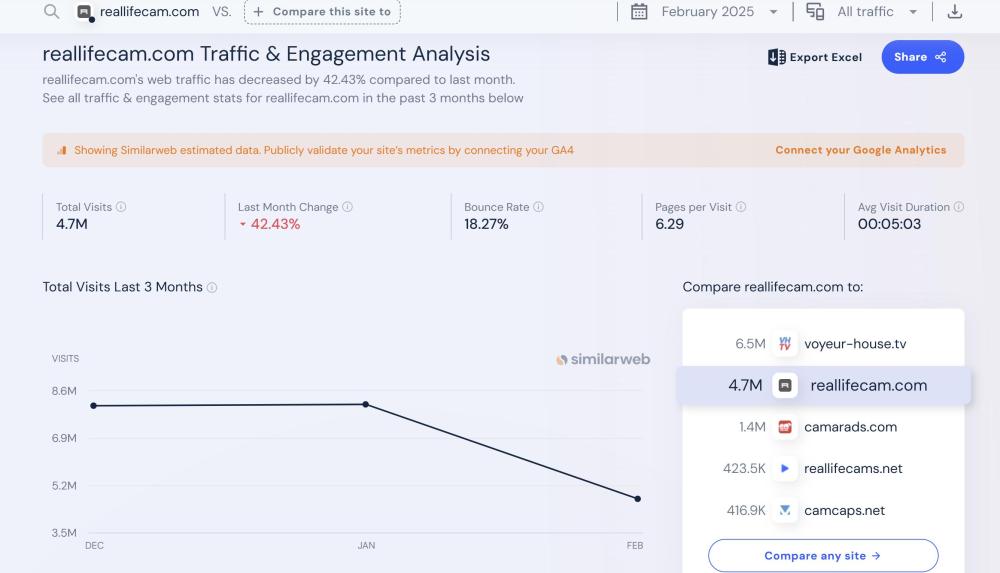Open the February 2025 date dropdown
The width and height of the screenshot is (1000, 573).
pyautogui.click(x=718, y=12)
